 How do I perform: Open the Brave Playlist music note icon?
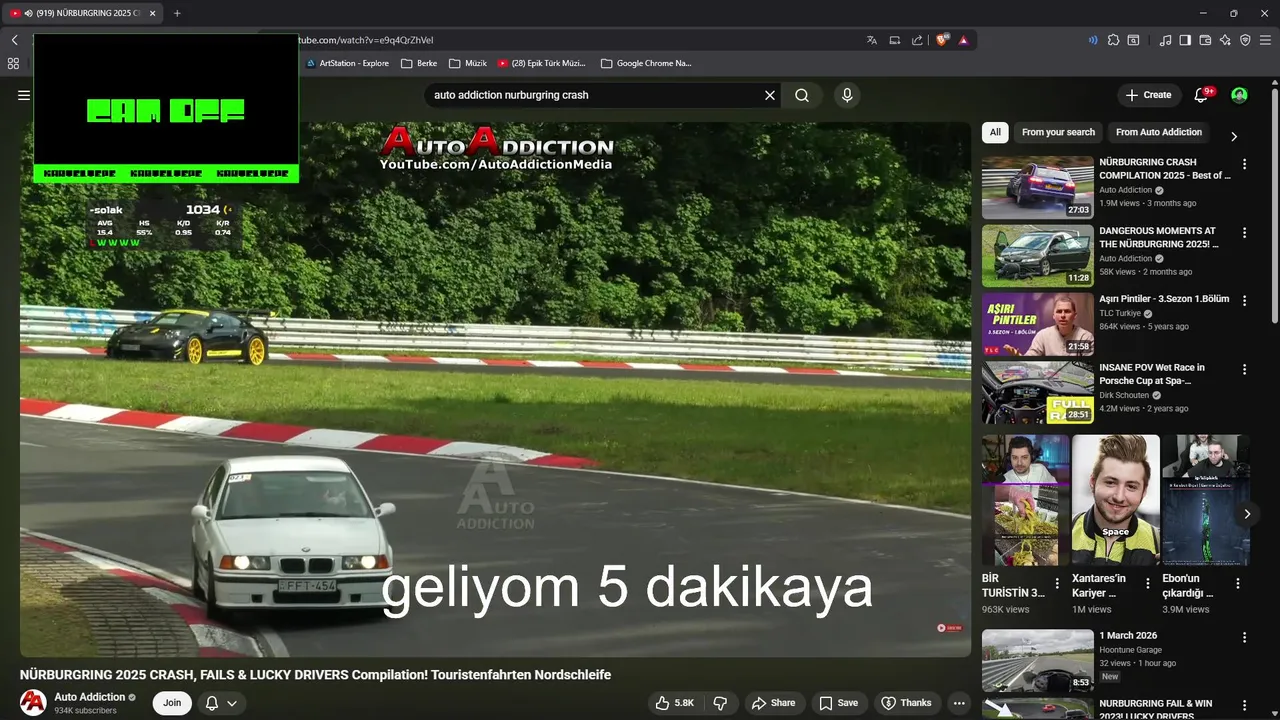1165,40
